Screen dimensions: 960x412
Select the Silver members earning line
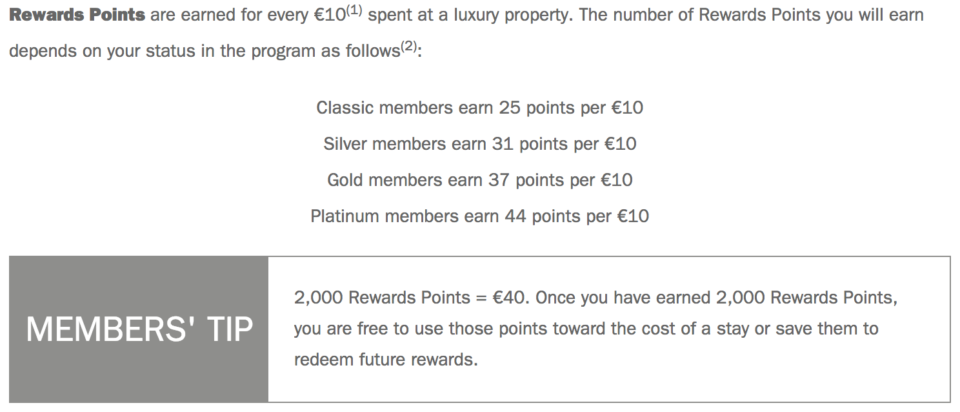click(479, 144)
